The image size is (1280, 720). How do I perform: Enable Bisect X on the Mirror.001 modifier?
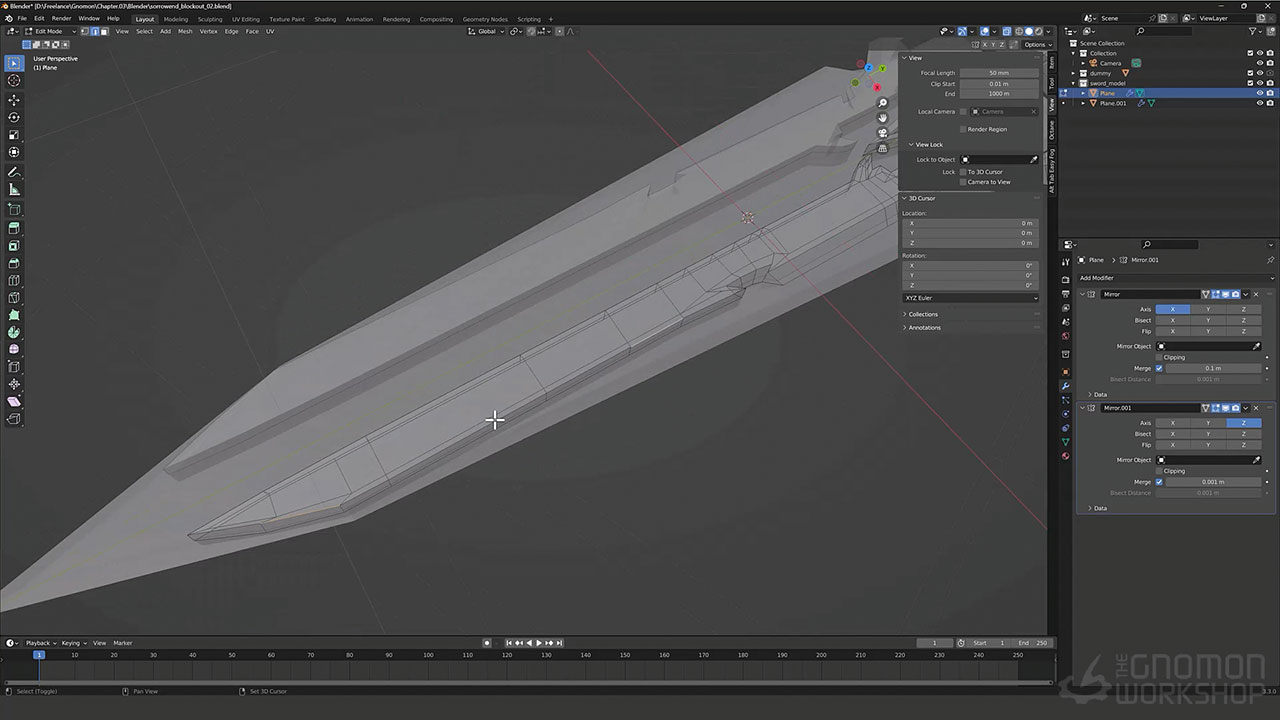coord(1173,434)
